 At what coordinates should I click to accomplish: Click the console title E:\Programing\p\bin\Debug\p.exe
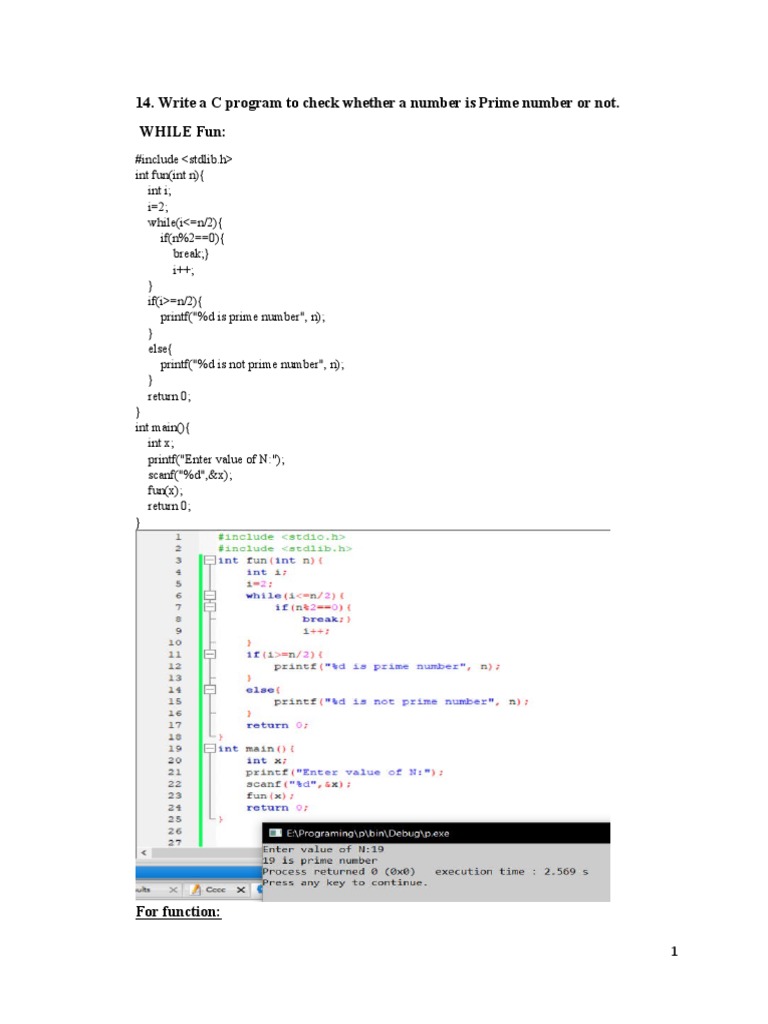point(368,833)
